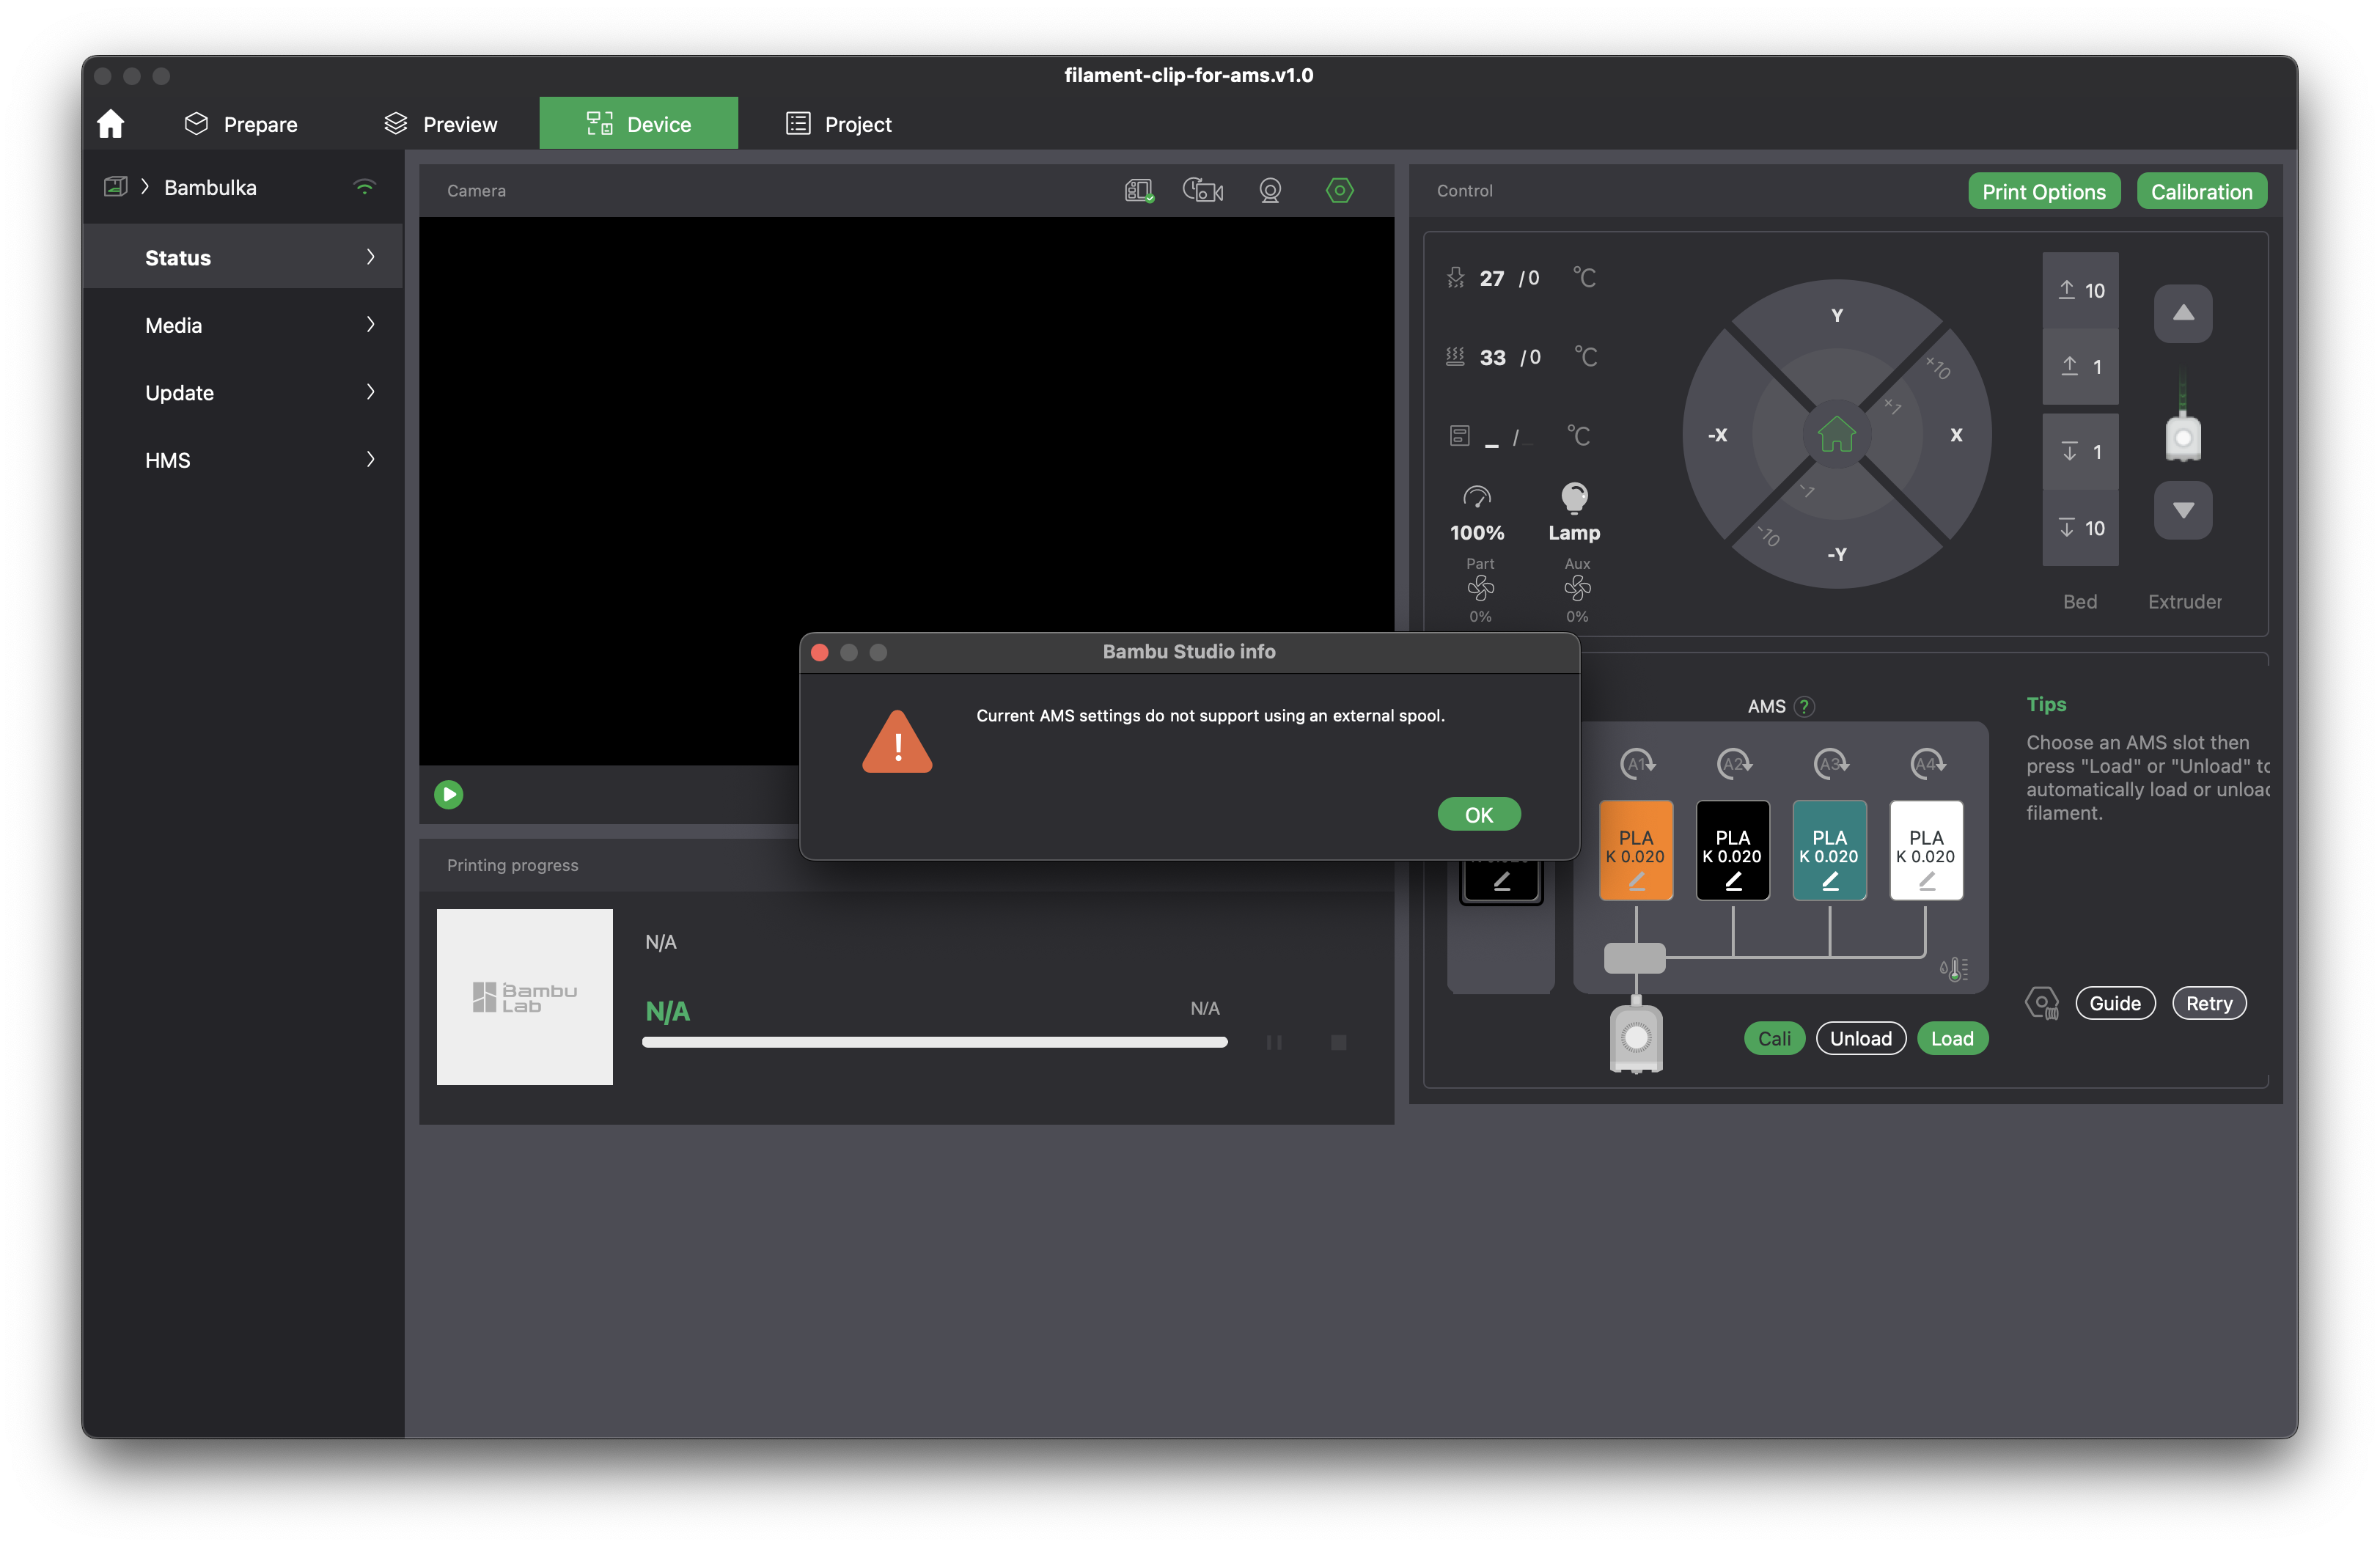Open Print Options

coord(2043,191)
